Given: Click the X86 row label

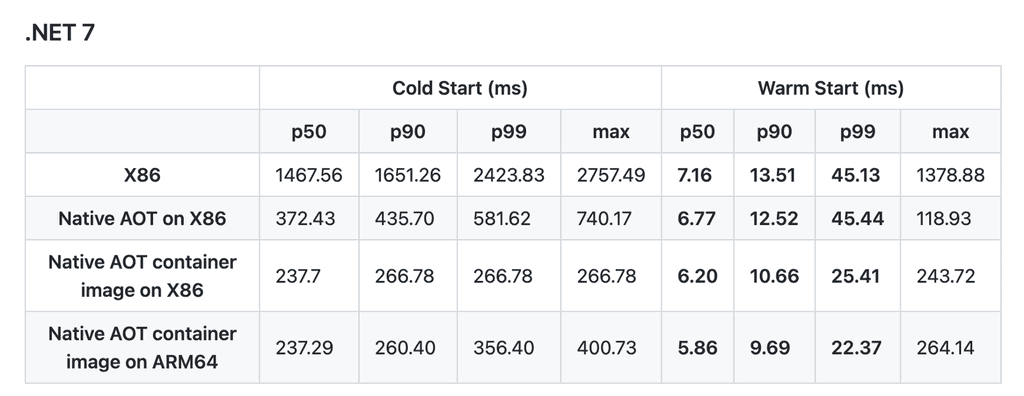Looking at the screenshot, I should (142, 175).
